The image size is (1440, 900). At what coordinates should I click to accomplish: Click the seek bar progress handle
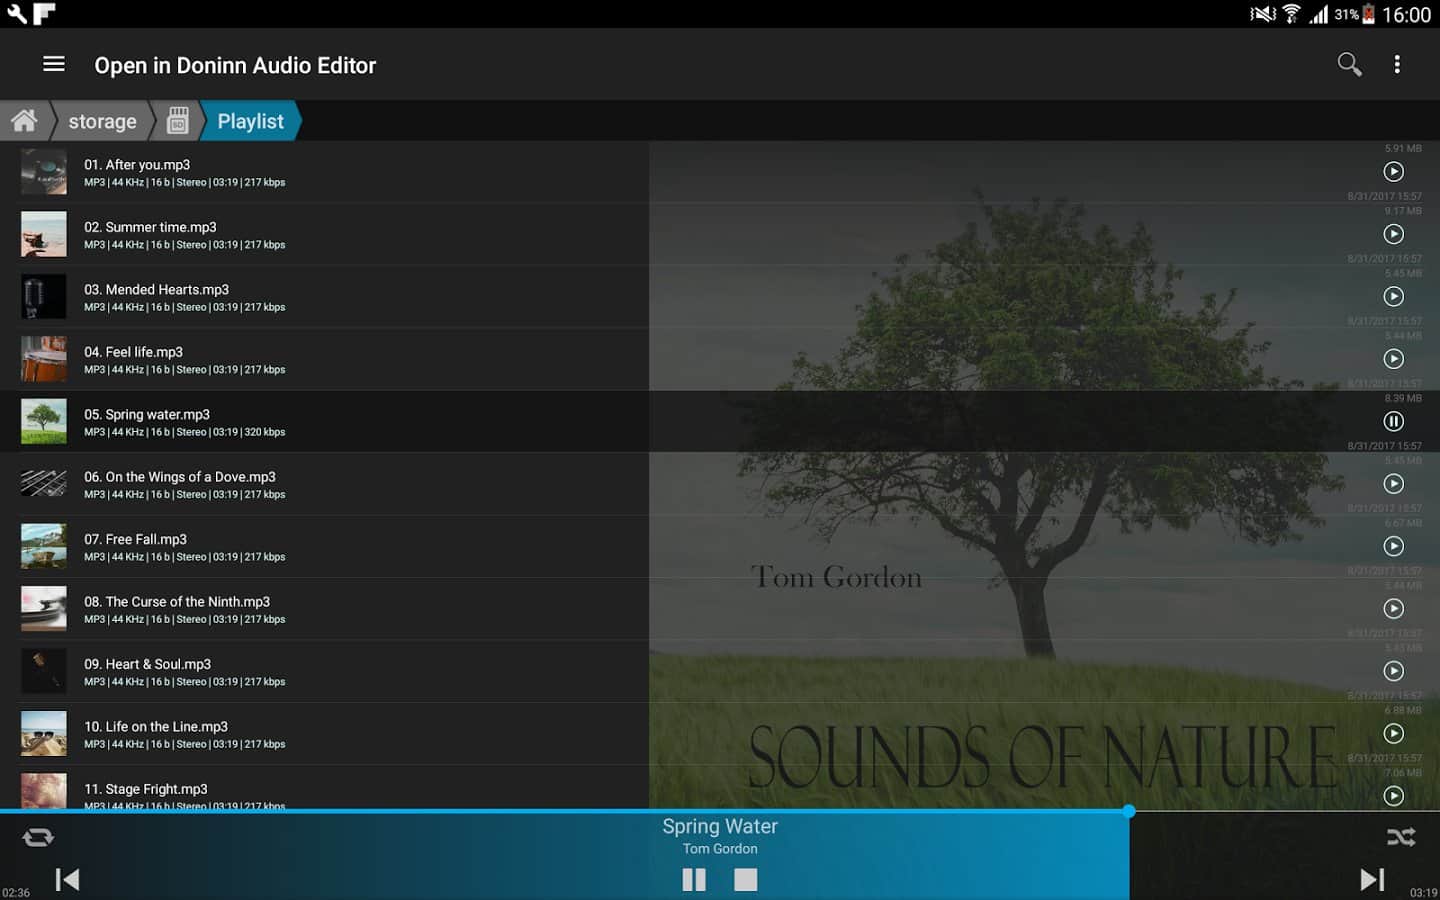click(1129, 811)
